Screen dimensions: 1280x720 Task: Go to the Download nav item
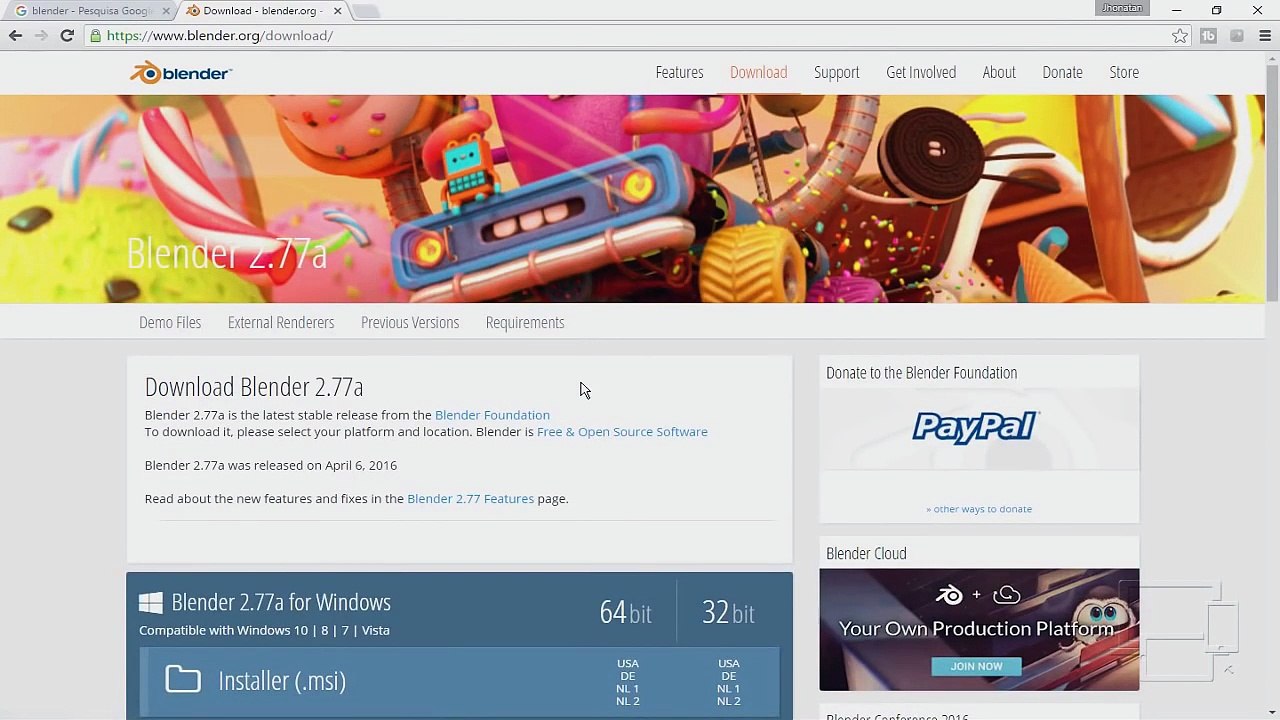click(758, 72)
